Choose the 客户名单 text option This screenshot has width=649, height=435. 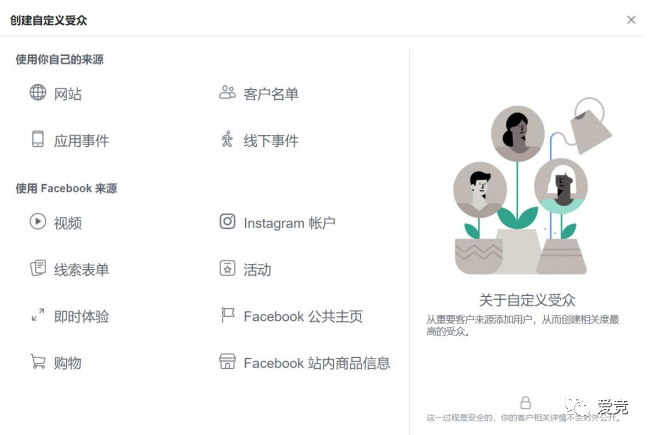tap(271, 94)
